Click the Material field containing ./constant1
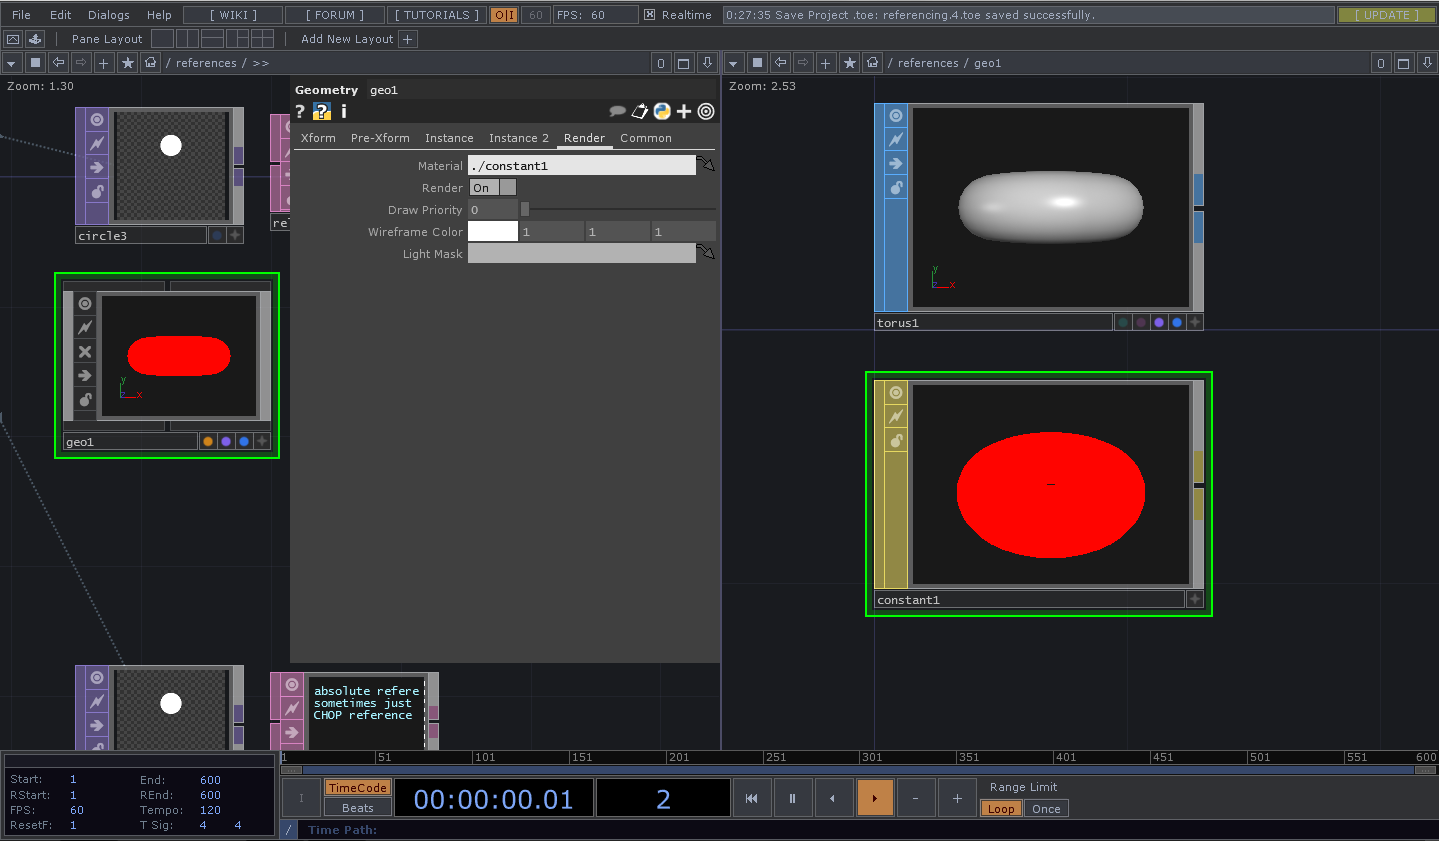Viewport: 1439px width, 841px height. click(x=581, y=166)
